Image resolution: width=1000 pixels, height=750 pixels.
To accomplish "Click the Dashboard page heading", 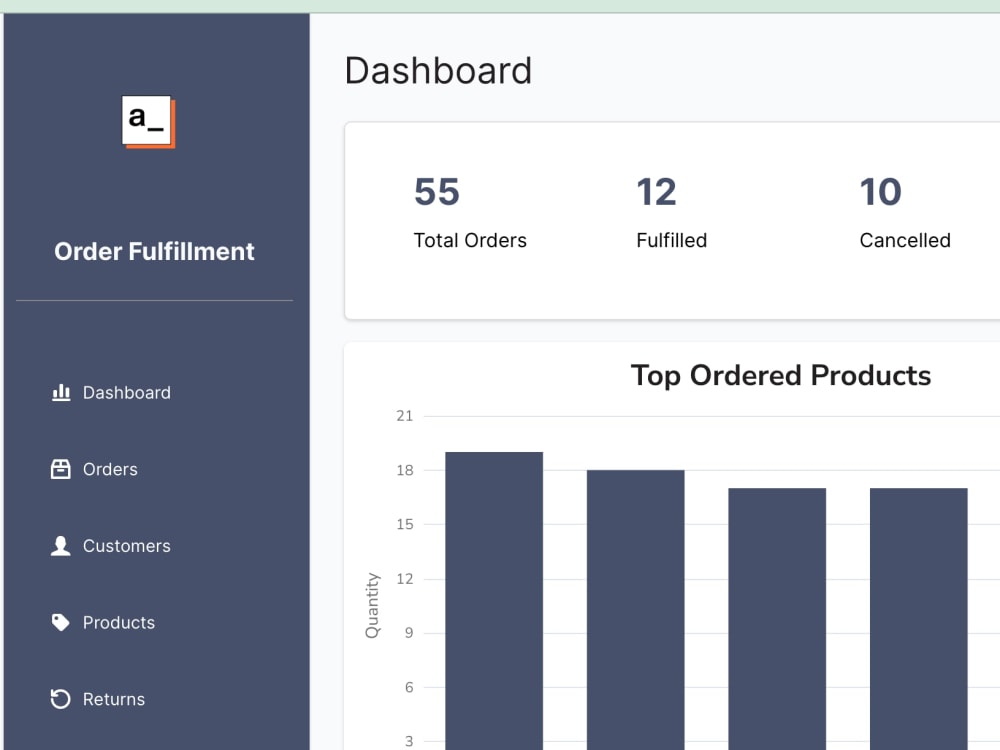I will pos(438,70).
